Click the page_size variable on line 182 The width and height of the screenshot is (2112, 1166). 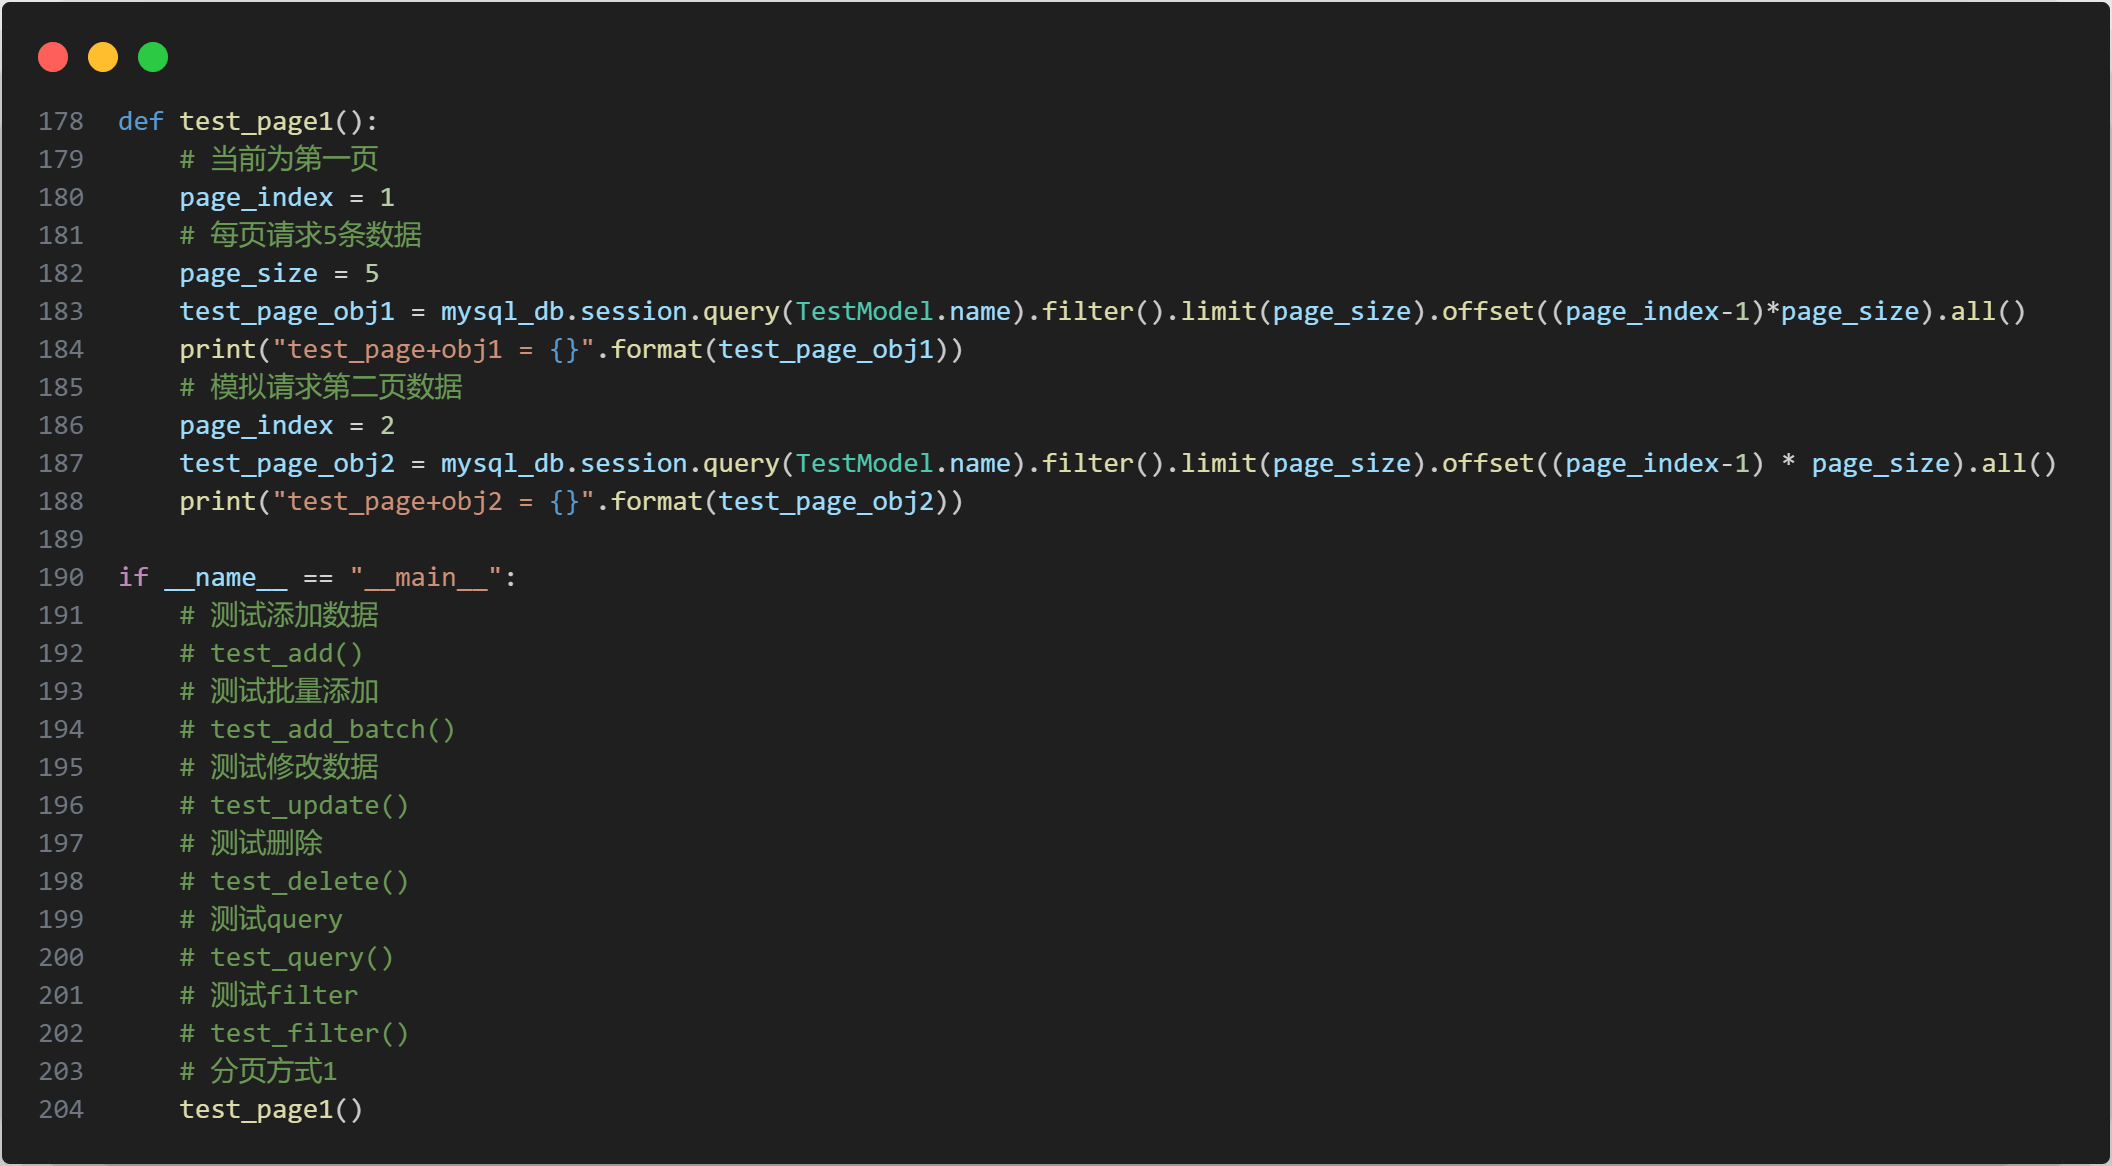pyautogui.click(x=248, y=273)
